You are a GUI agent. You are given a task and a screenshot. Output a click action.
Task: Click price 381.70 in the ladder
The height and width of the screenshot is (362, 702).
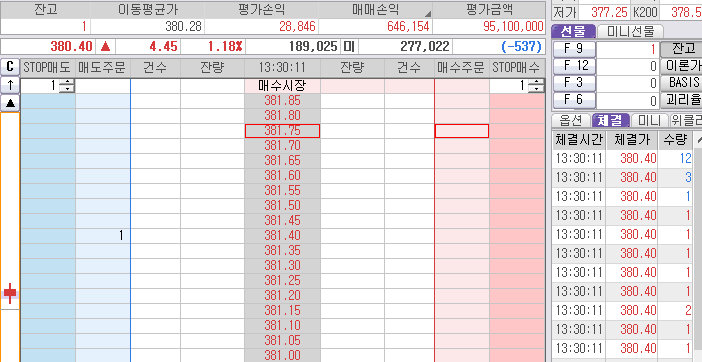[282, 145]
